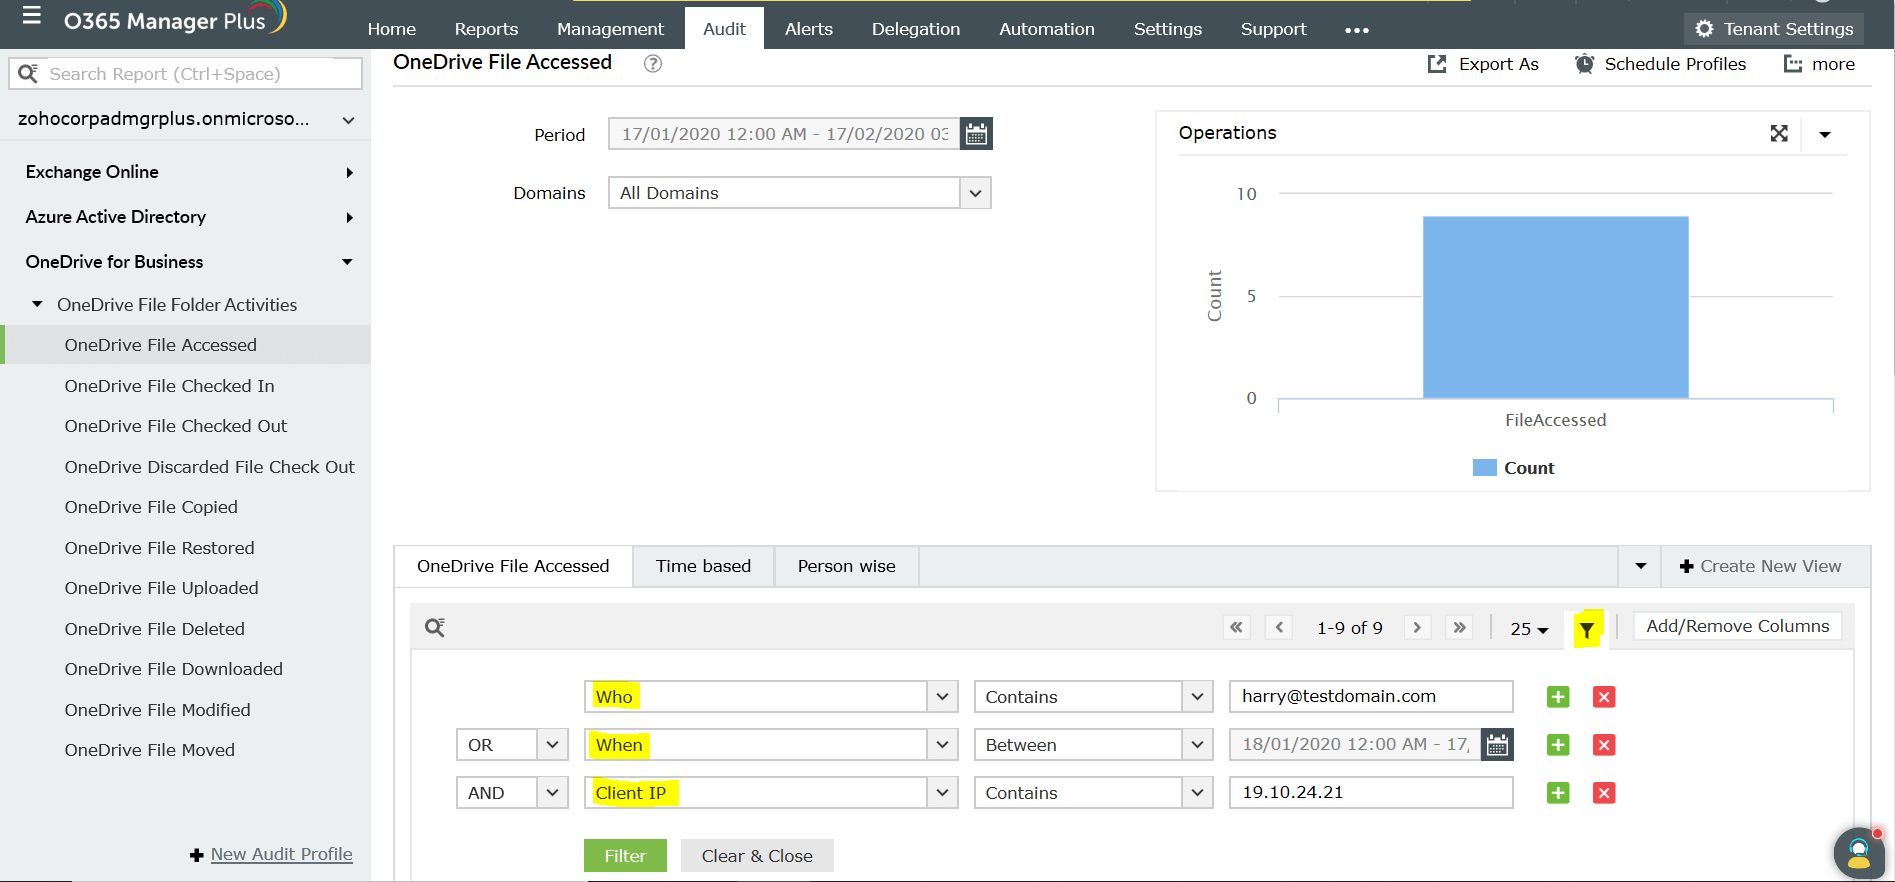The width and height of the screenshot is (1895, 882).
Task: Toggle the Count legend swatch
Action: pos(1485,468)
